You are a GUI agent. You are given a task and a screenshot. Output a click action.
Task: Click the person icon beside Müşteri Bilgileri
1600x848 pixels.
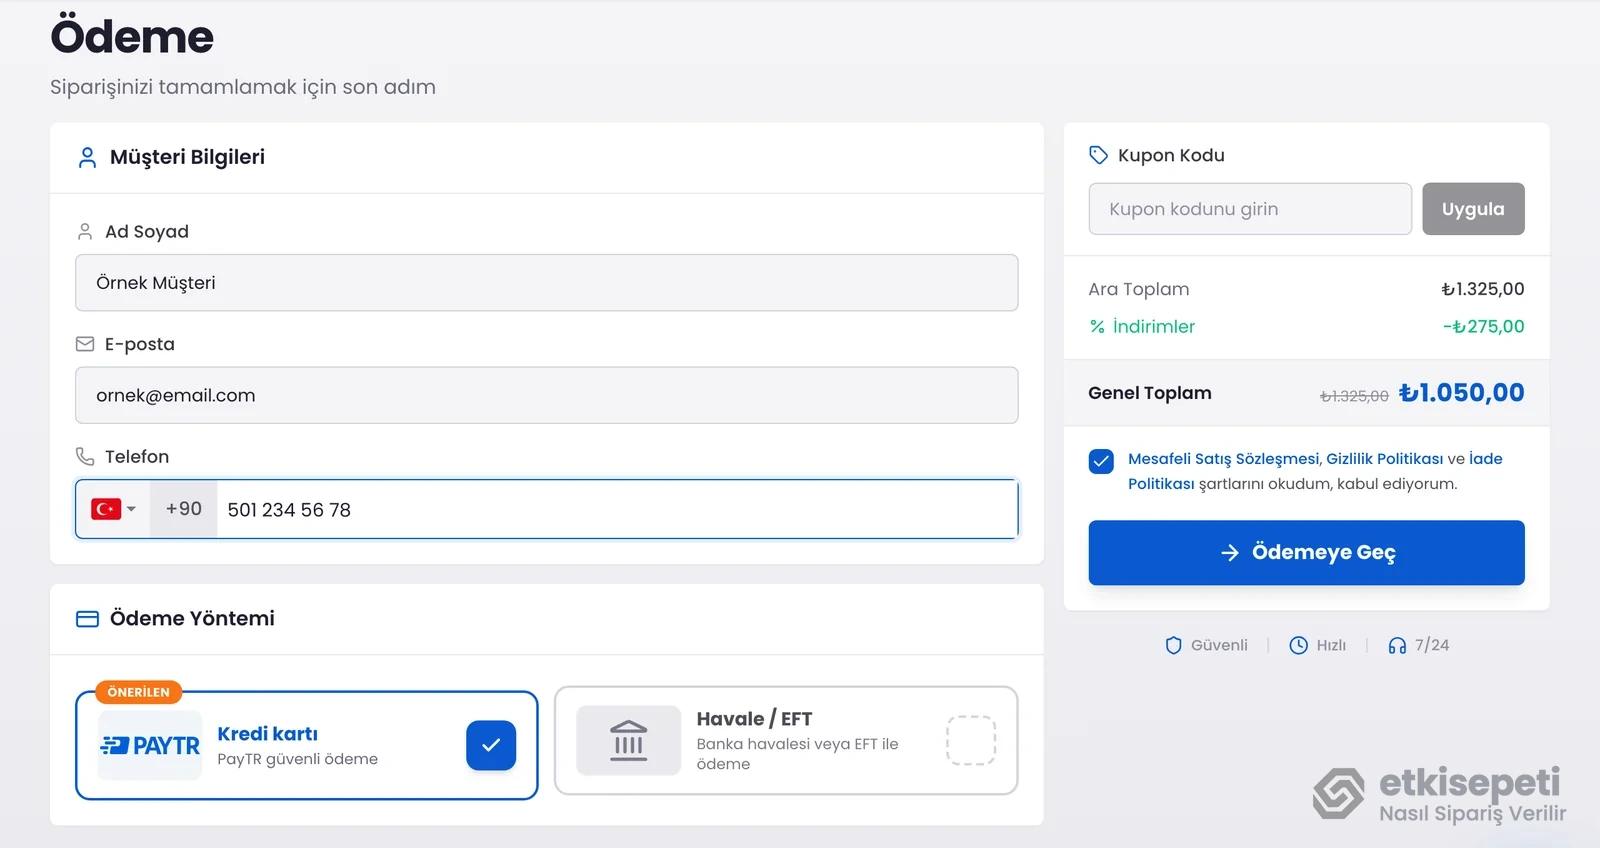coord(87,157)
